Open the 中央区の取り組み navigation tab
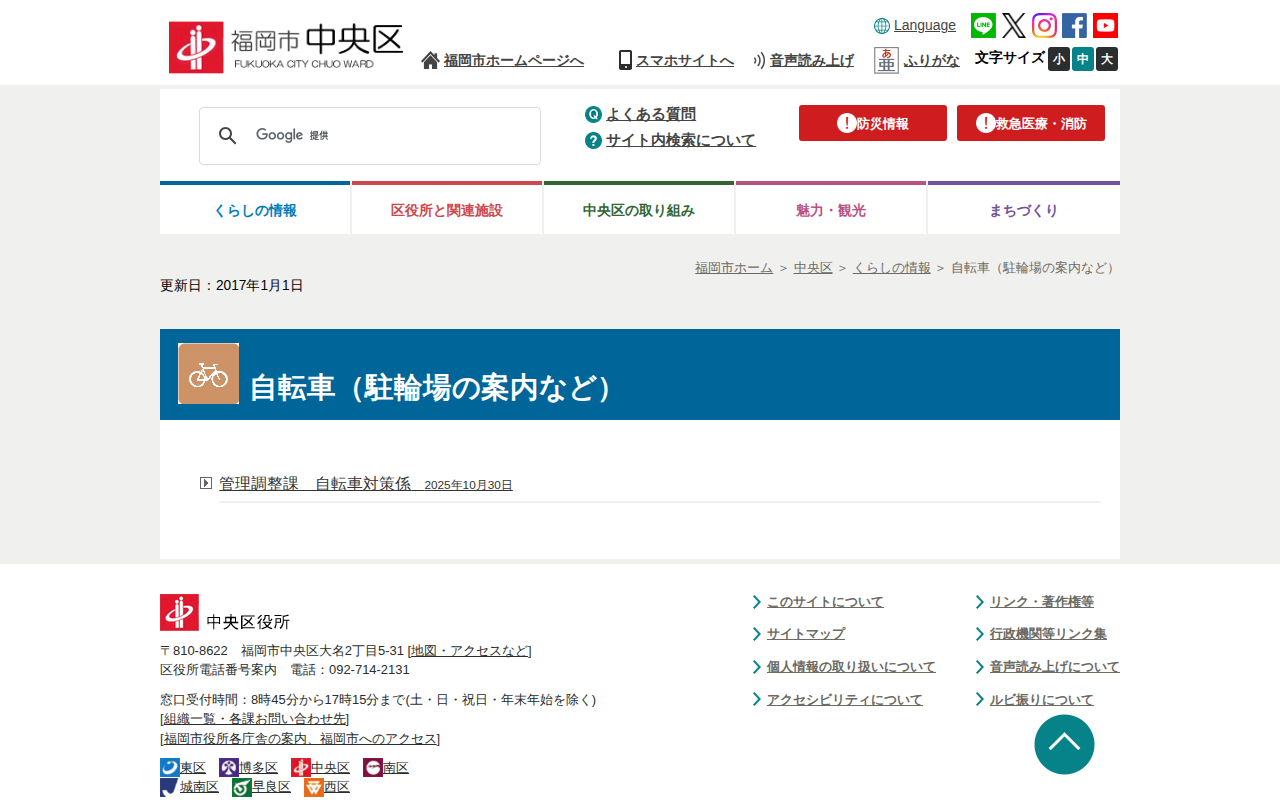1280x800 pixels. [x=639, y=208]
